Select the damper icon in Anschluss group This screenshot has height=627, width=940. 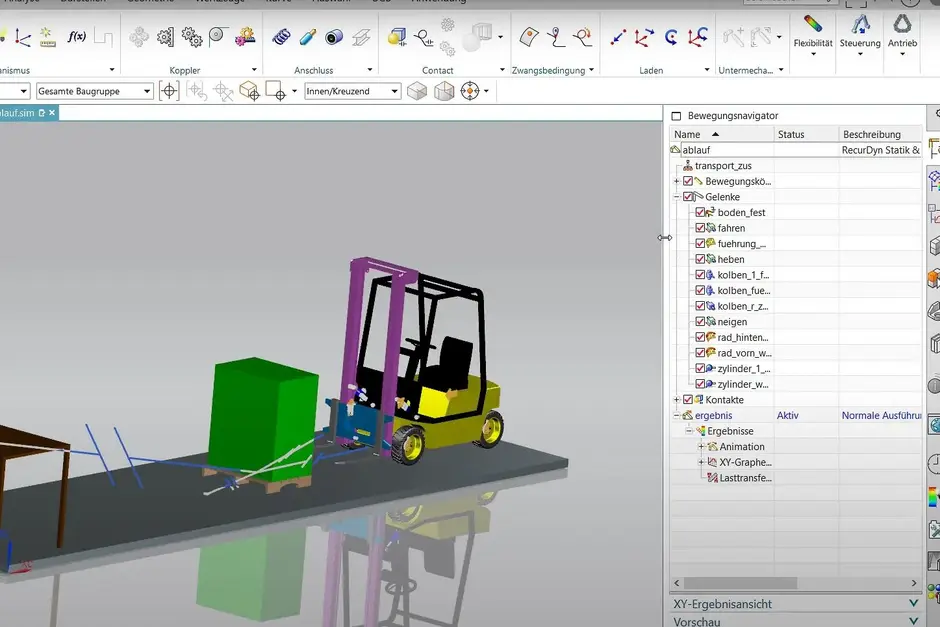point(308,37)
